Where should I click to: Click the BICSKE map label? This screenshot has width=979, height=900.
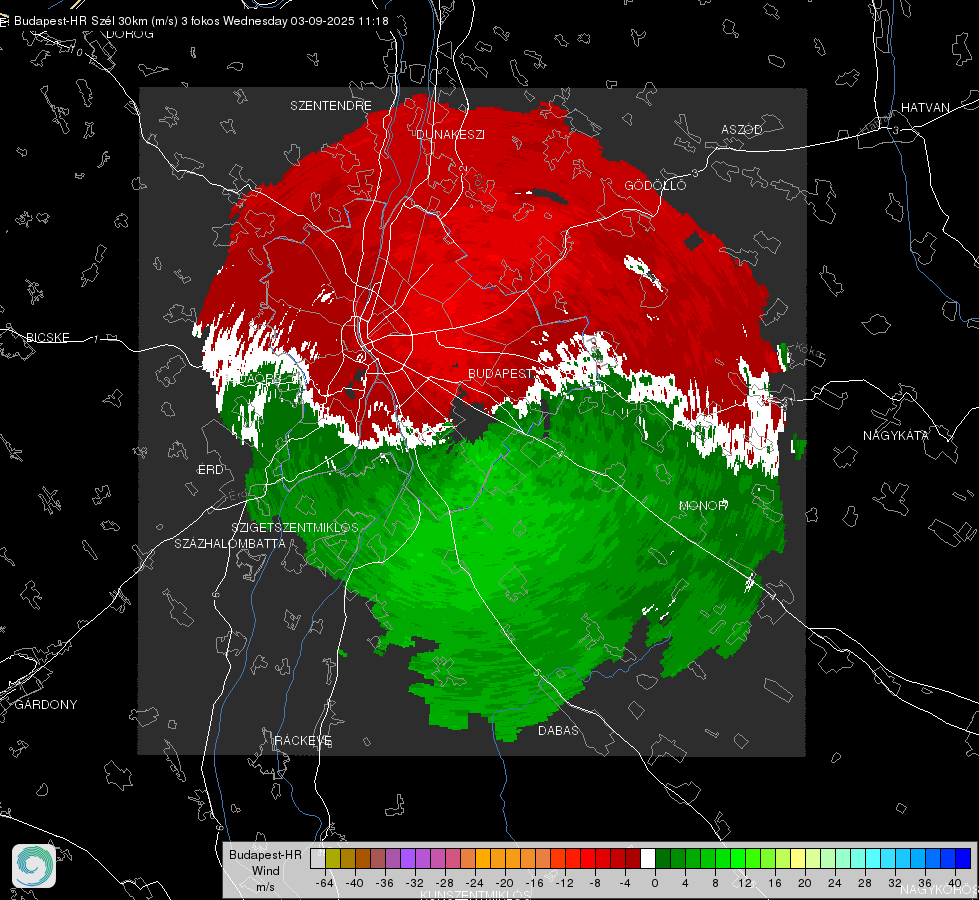click(47, 337)
